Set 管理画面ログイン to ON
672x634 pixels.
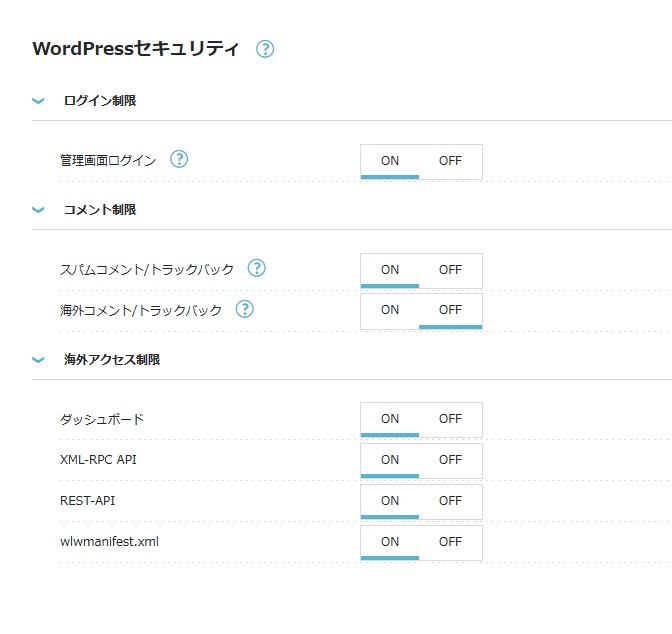(390, 160)
